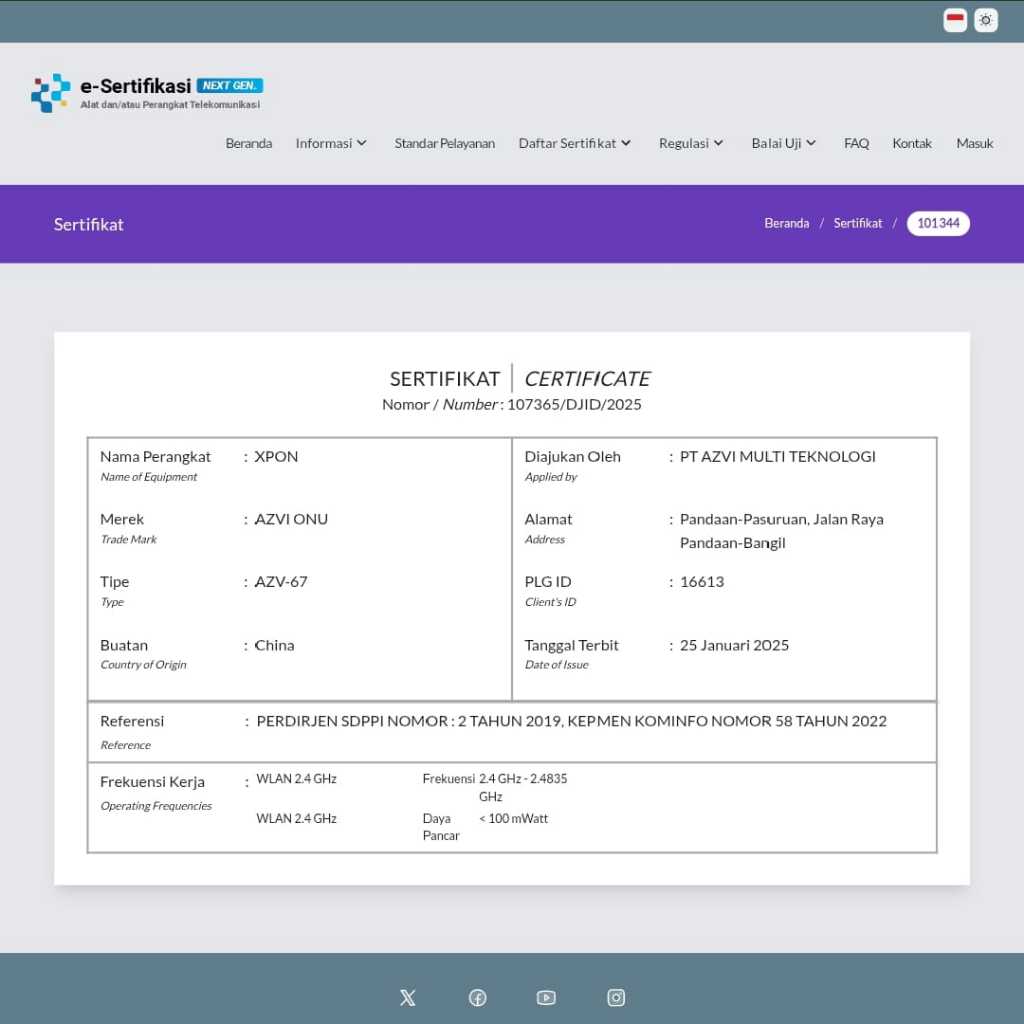The height and width of the screenshot is (1024, 1024).
Task: Open the Kontak page
Action: pos(912,143)
